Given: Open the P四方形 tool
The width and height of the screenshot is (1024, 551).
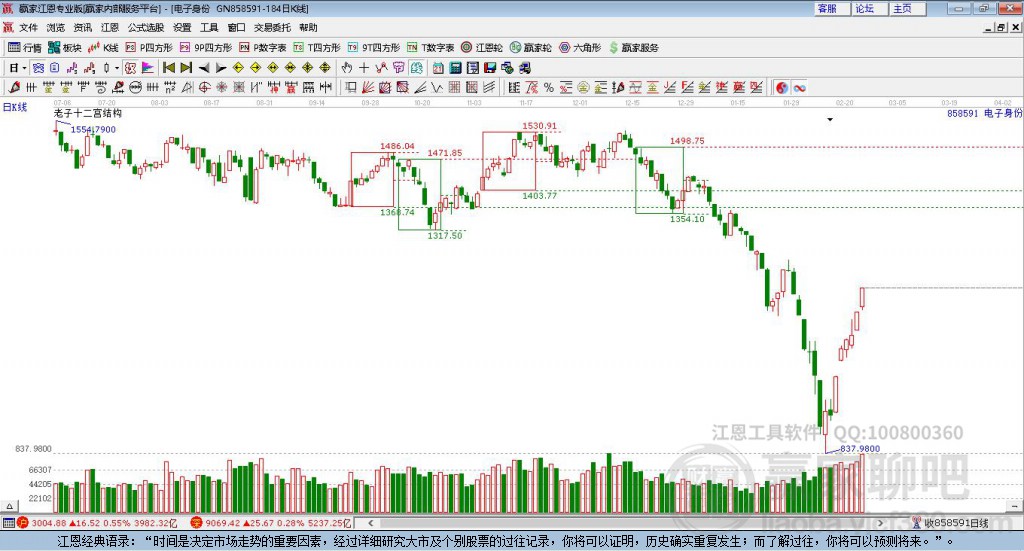Looking at the screenshot, I should [149, 48].
